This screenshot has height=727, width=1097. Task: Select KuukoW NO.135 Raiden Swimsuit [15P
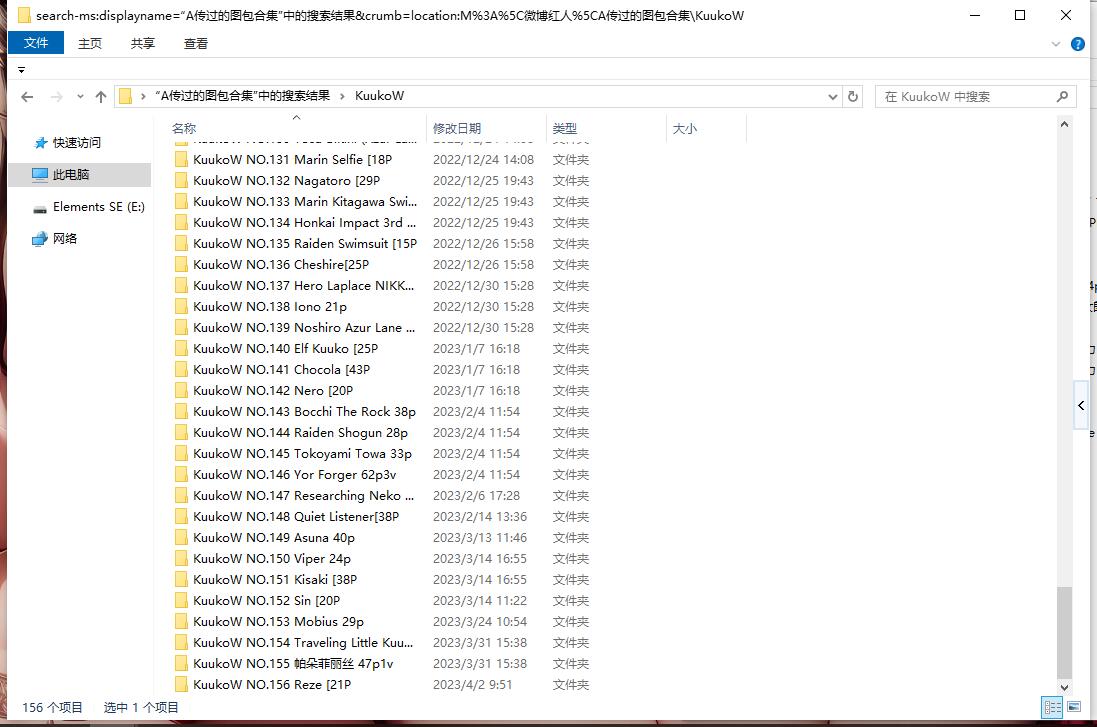305,243
